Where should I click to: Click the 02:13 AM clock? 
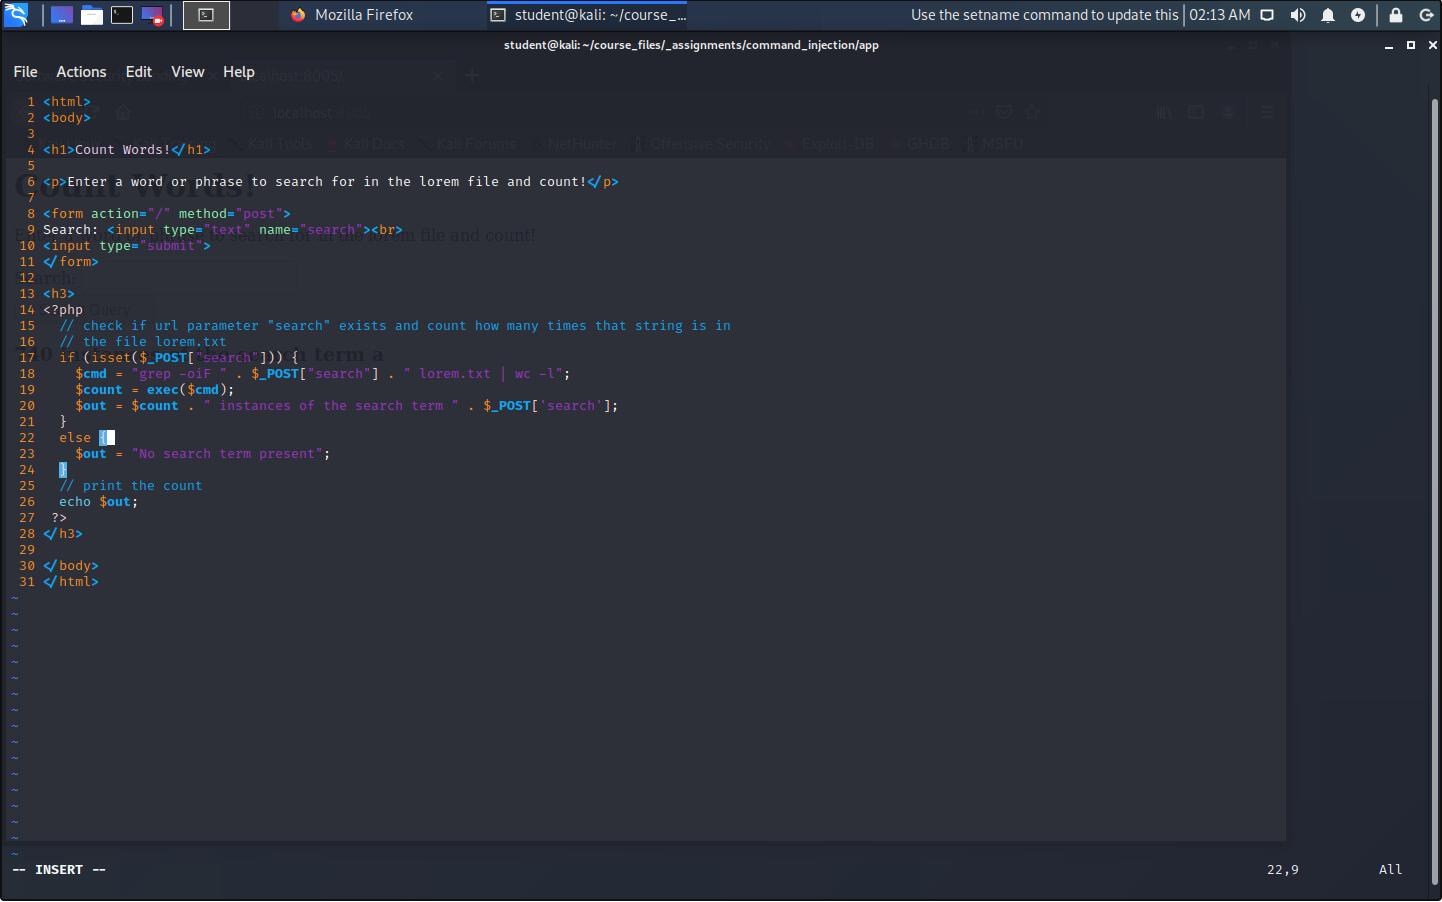[1220, 15]
